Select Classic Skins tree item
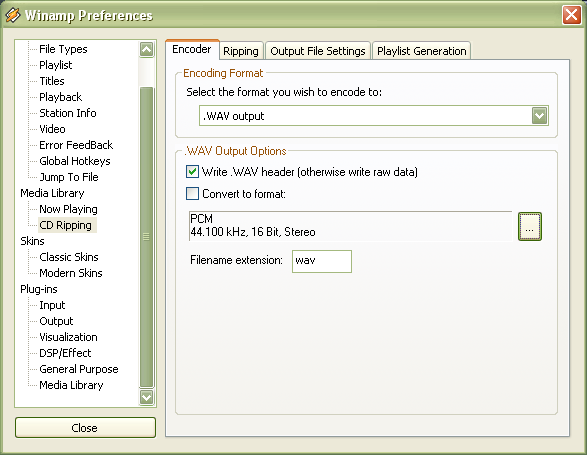This screenshot has height=455, width=587. 69,257
